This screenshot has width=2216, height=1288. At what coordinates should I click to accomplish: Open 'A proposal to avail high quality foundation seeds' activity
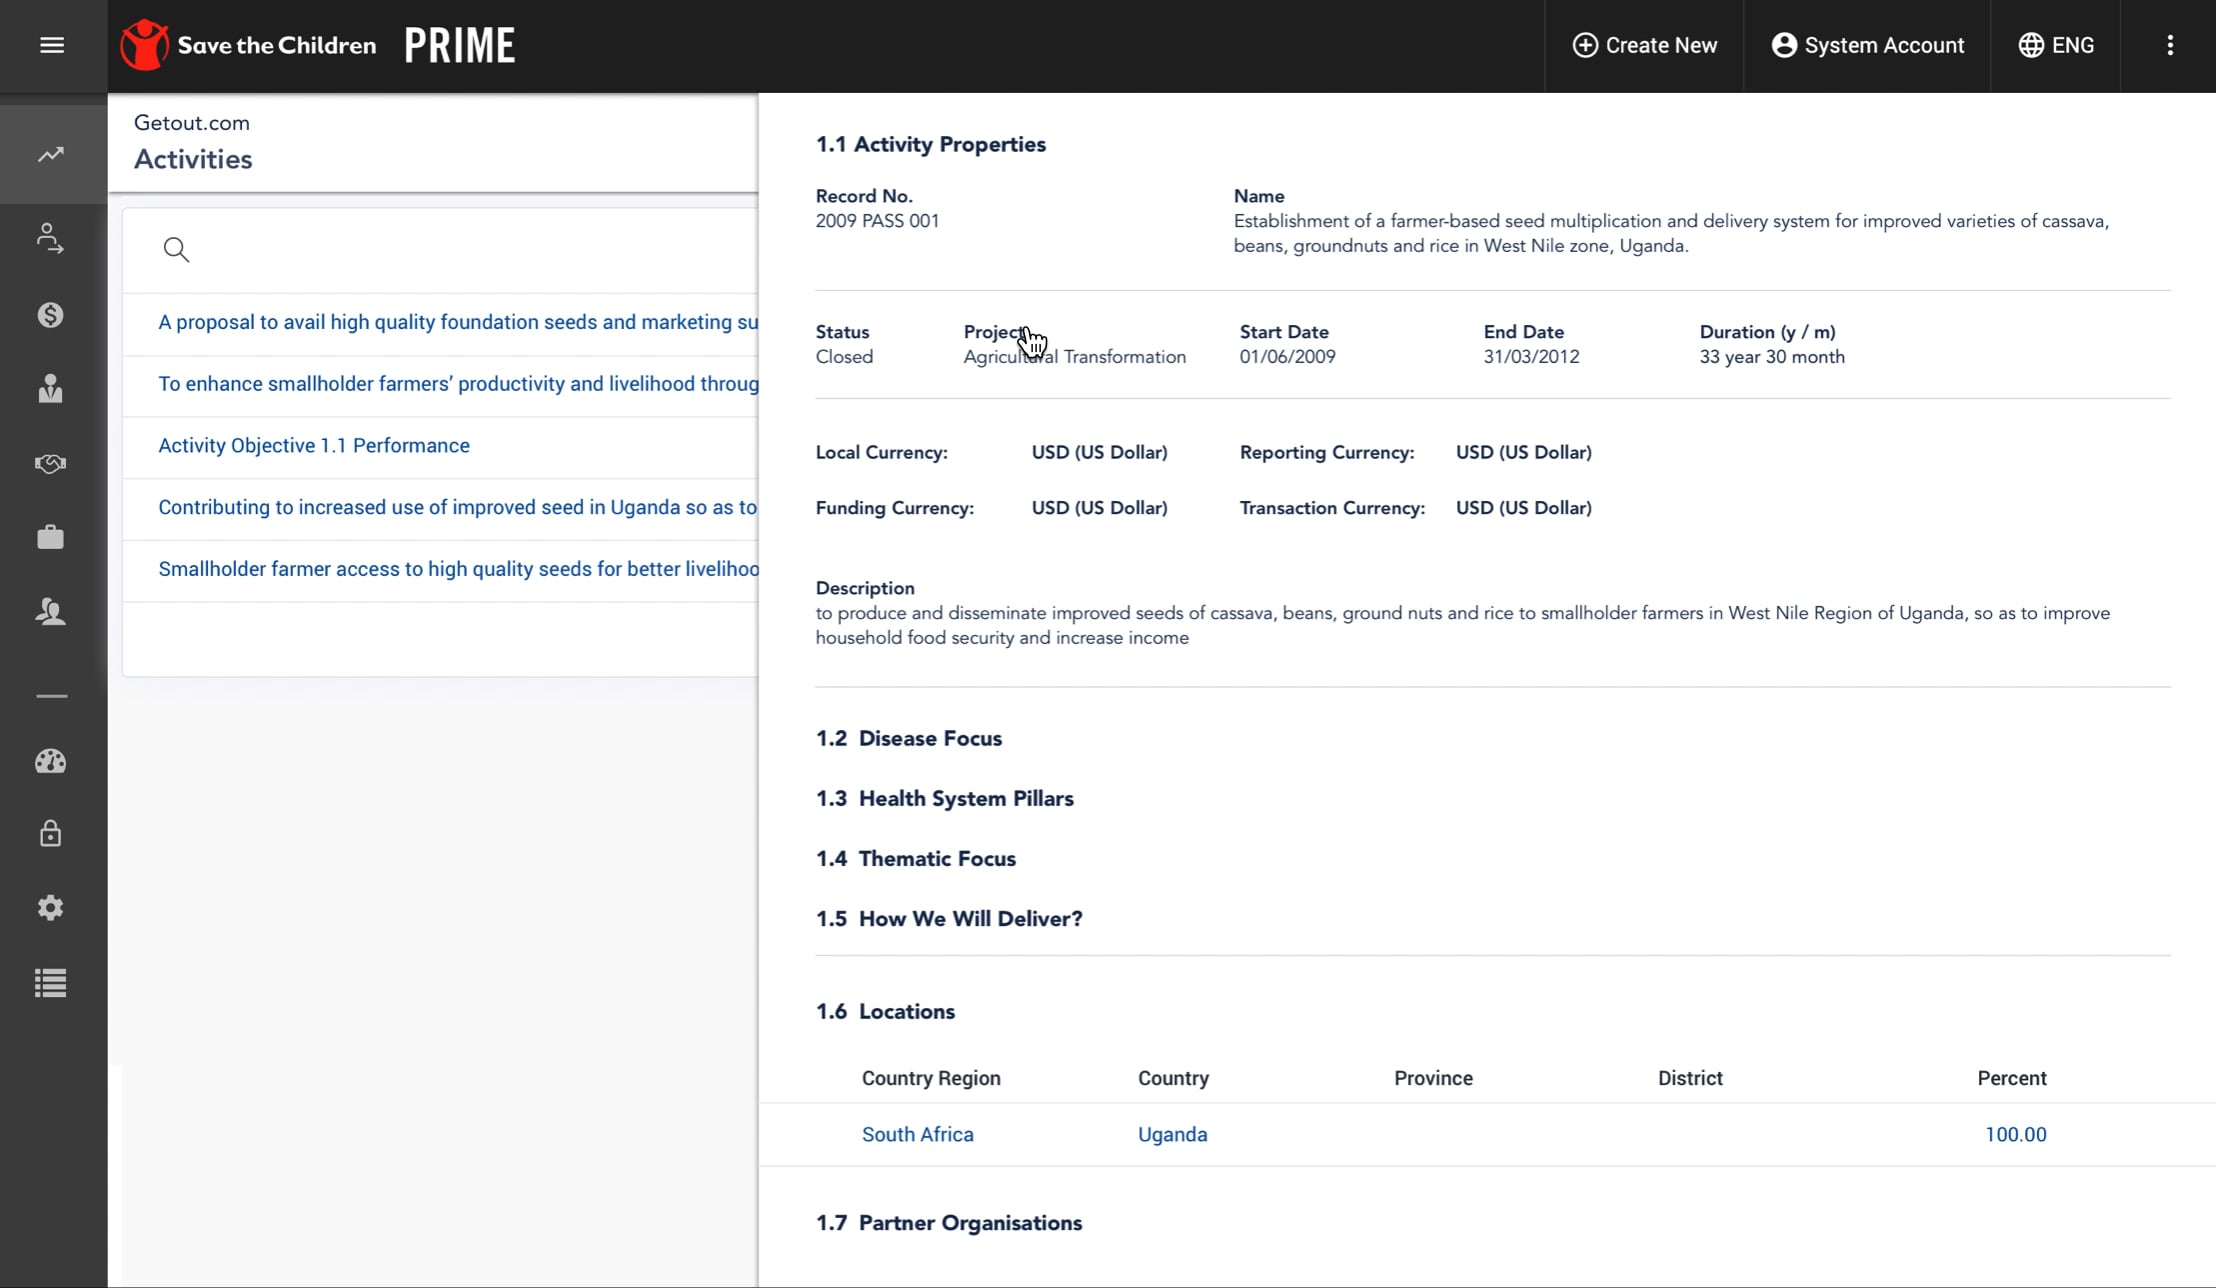pyautogui.click(x=458, y=322)
